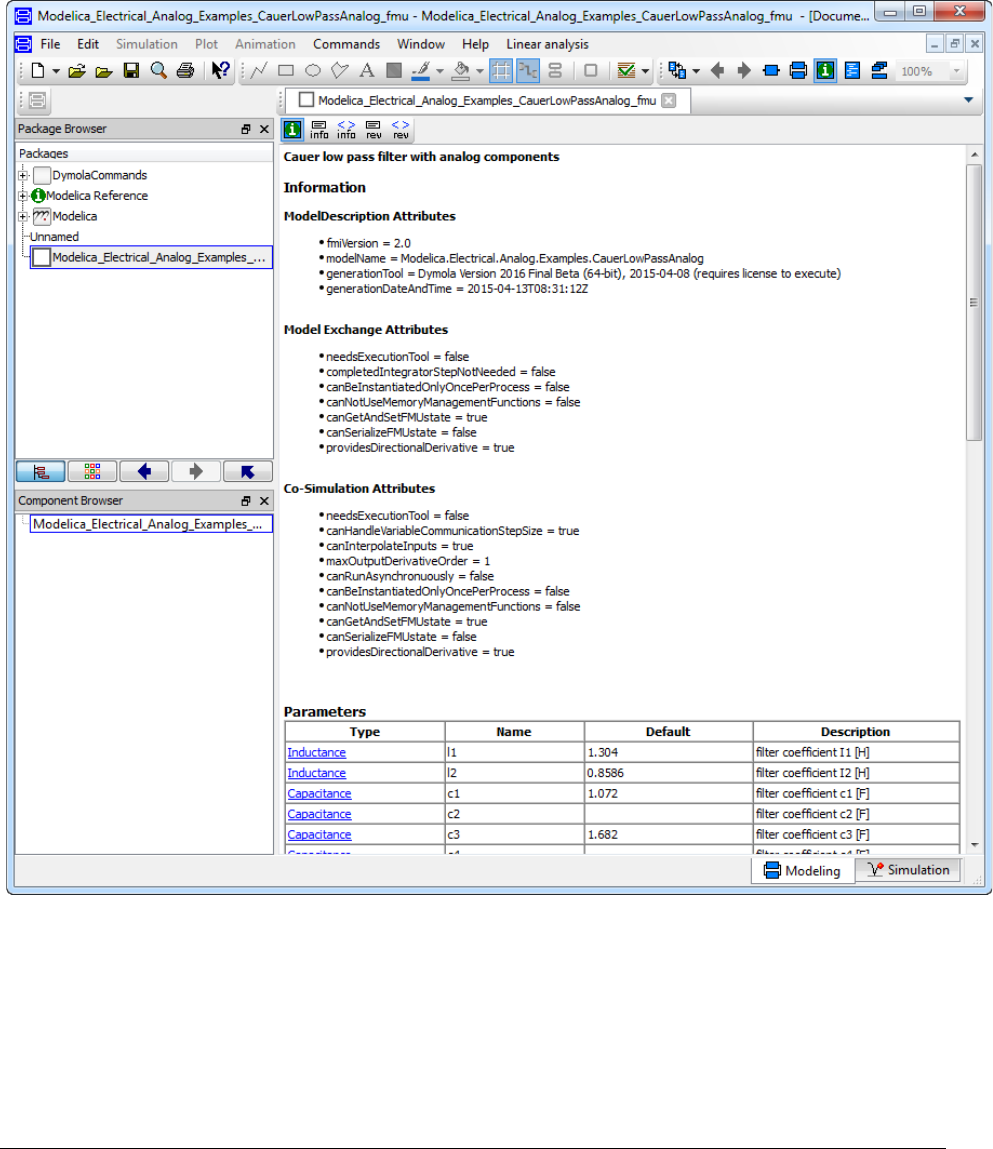Viewport: 993px width, 1149px height.
Task: Undock the Component Browser panel
Action: [x=246, y=501]
